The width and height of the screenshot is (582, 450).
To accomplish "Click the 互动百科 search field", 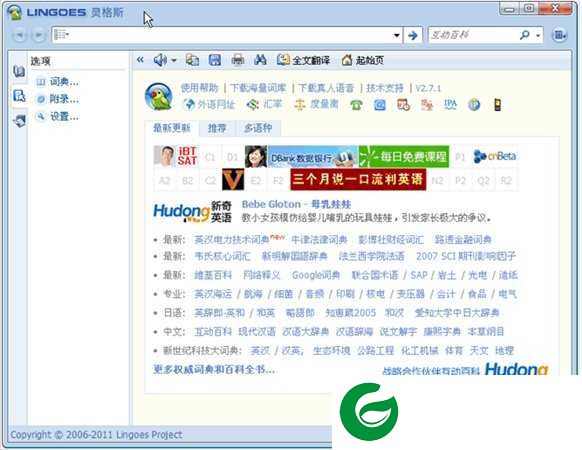I will 473,35.
